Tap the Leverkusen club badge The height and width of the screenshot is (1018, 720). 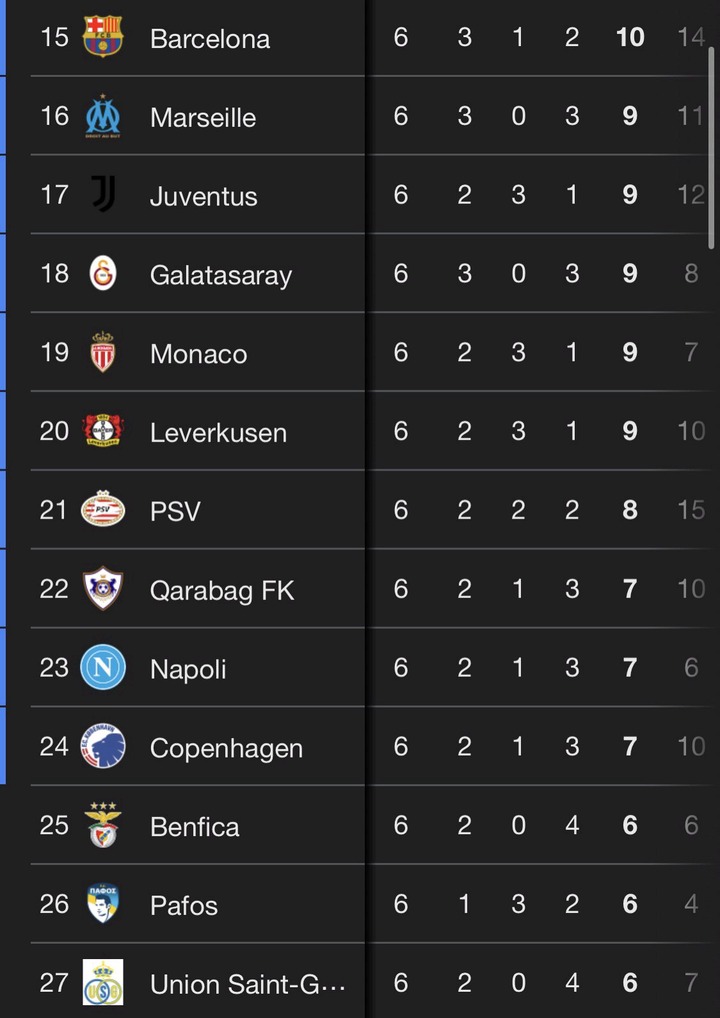pos(103,431)
